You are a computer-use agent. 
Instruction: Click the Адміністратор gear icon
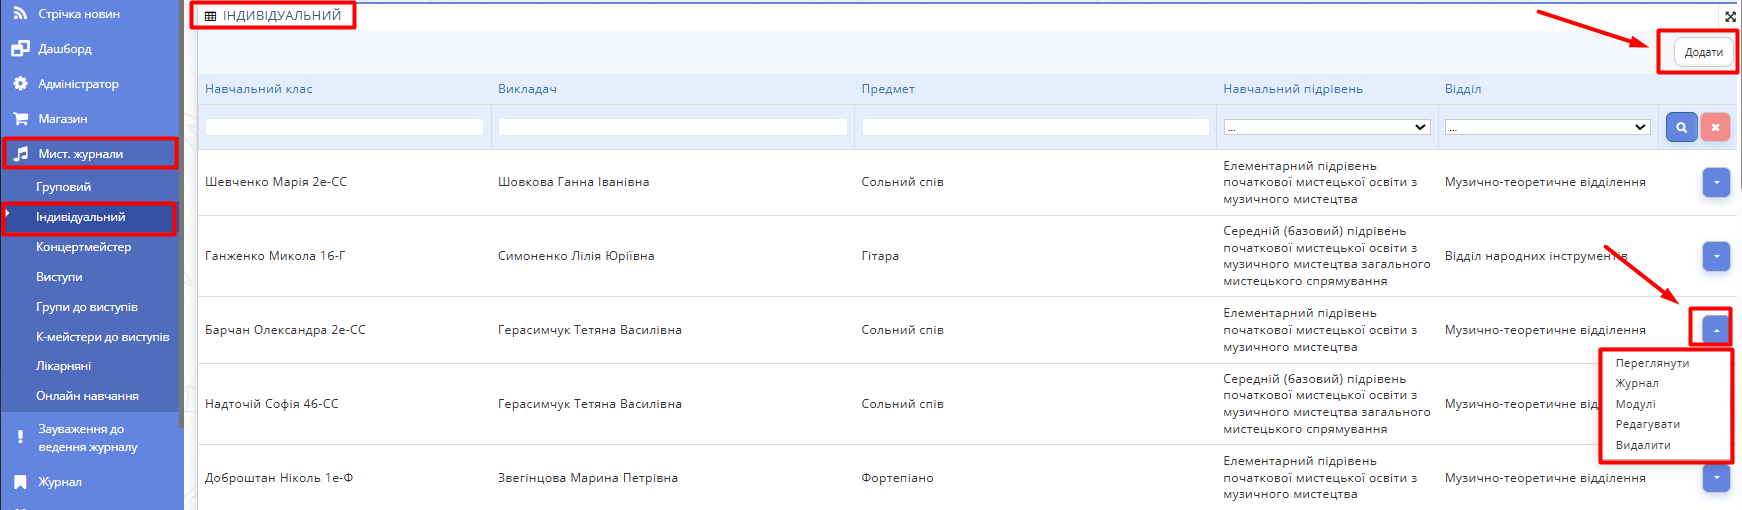tap(20, 84)
